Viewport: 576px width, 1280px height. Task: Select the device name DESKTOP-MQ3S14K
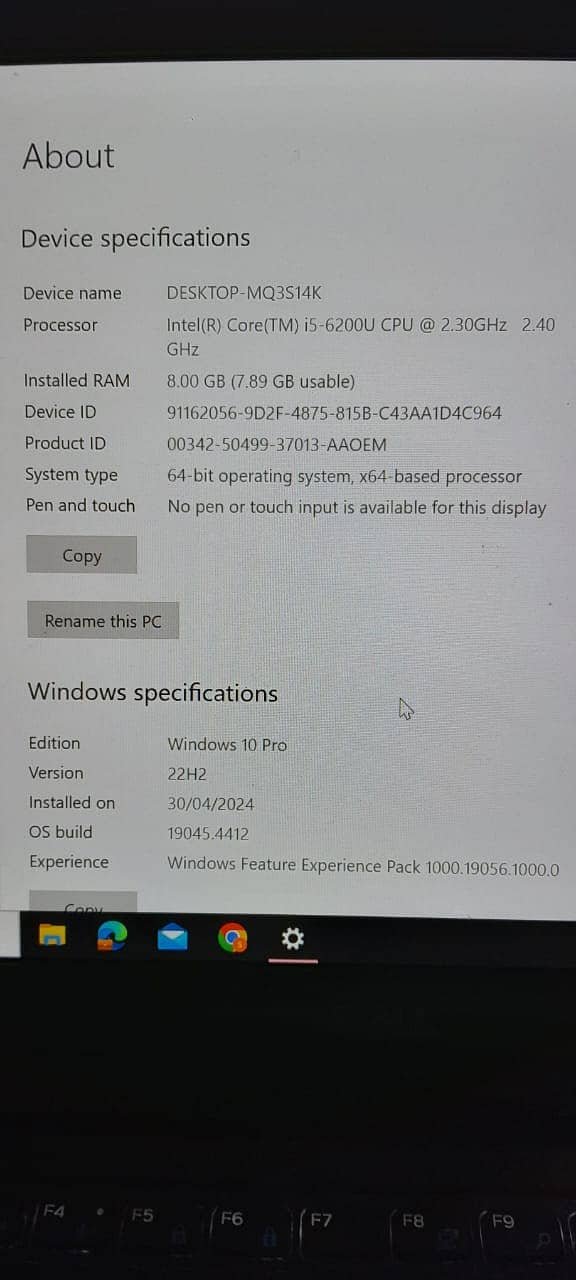(x=244, y=293)
